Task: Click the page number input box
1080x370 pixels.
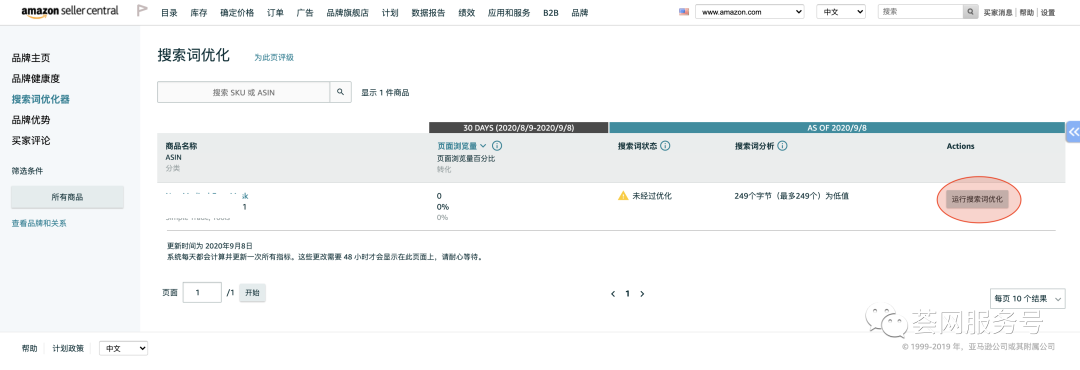Action: 202,293
